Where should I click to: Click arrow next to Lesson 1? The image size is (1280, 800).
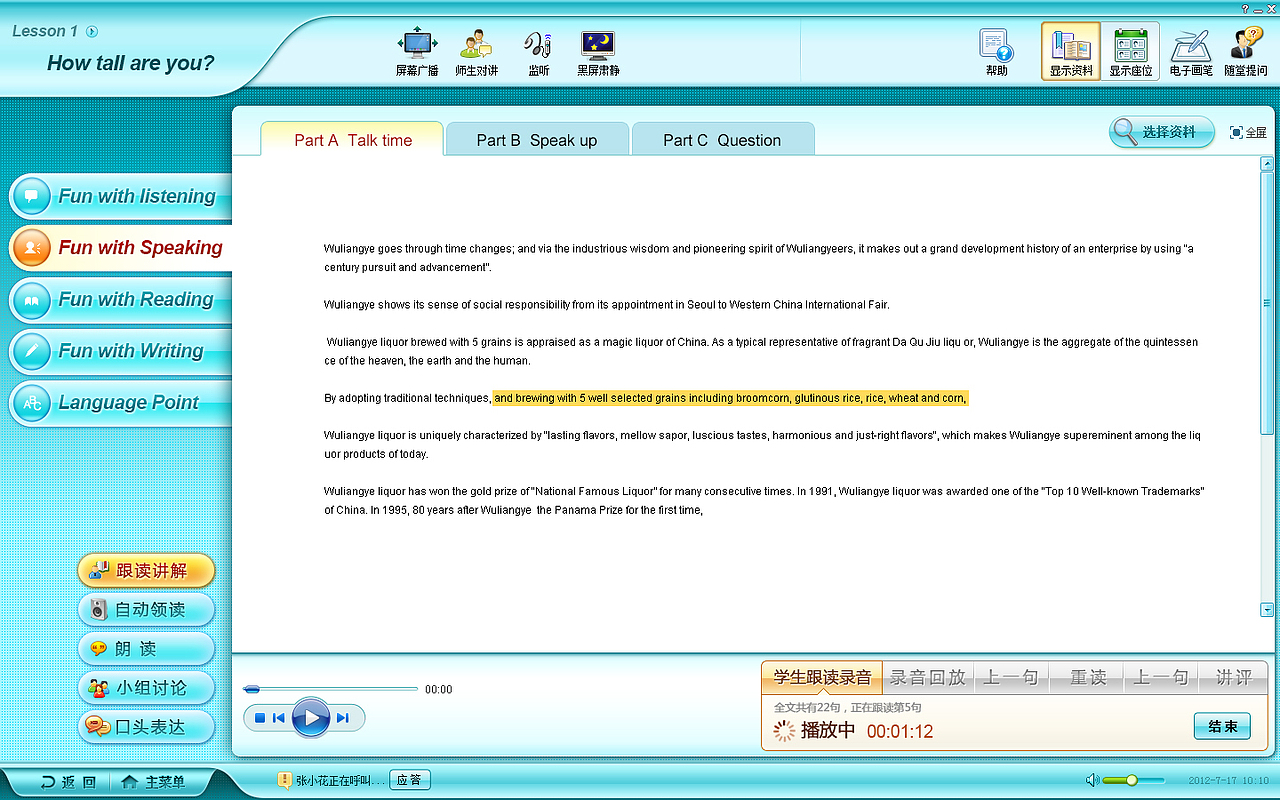tap(92, 31)
